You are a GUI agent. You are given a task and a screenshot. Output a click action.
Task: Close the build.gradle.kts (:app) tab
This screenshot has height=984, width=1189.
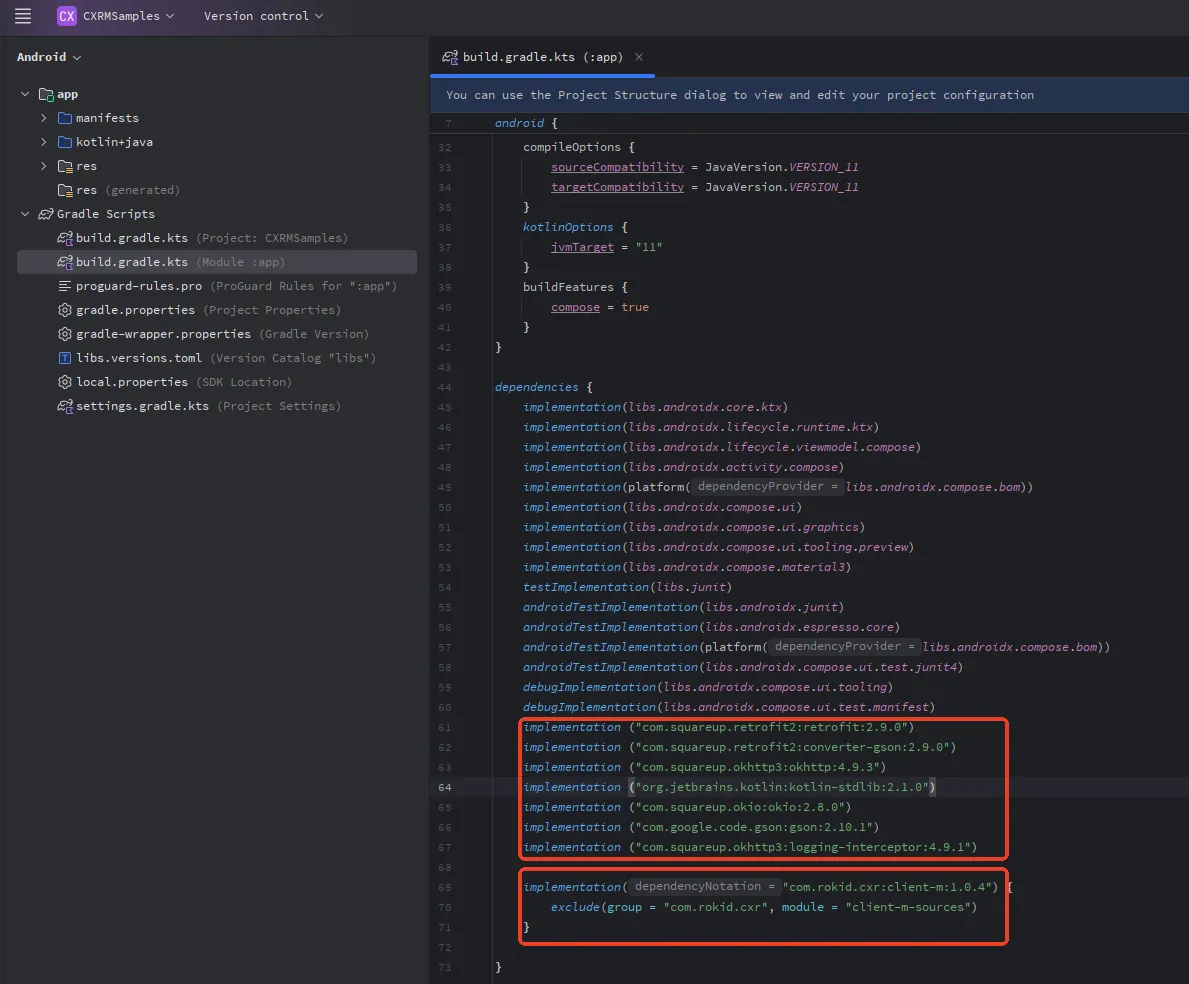(639, 57)
